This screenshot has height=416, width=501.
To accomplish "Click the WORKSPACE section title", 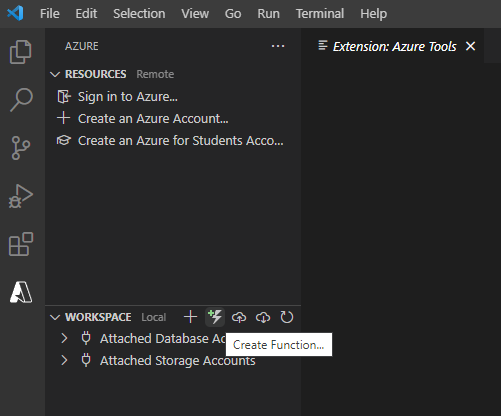I will click(98, 317).
